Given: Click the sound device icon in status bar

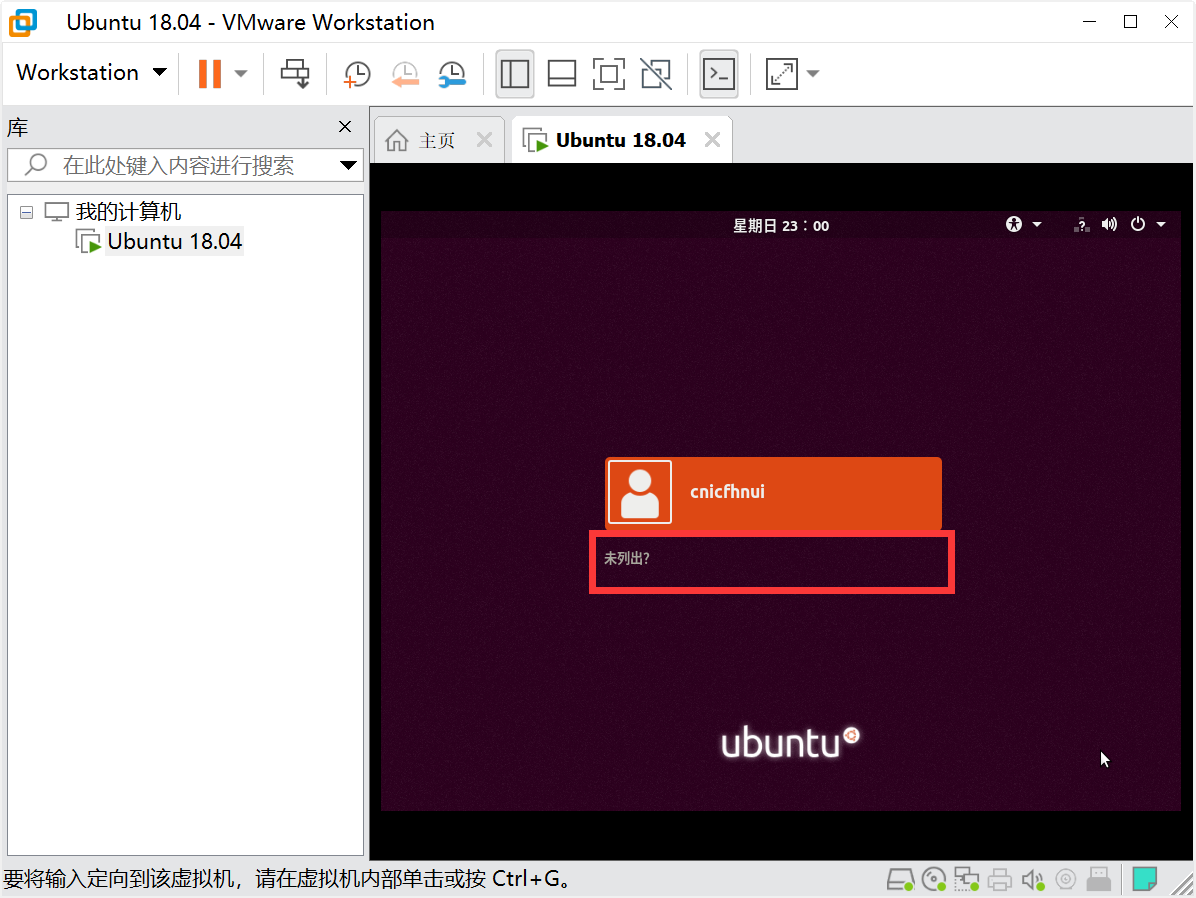Looking at the screenshot, I should 1033,878.
